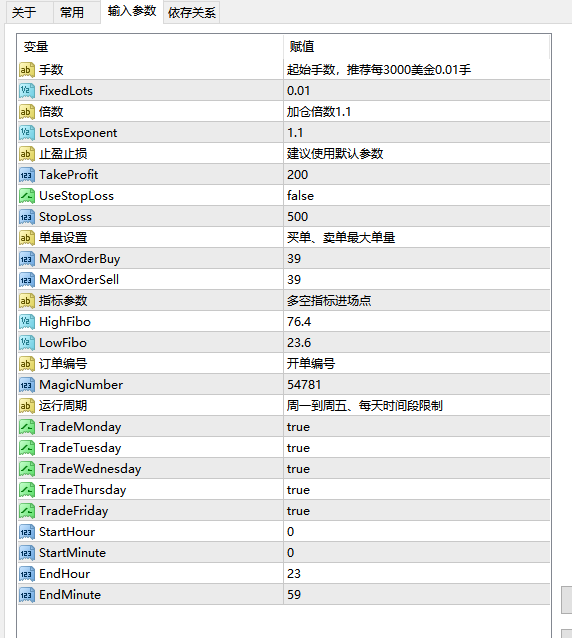Click the integer icon beside StopLoss
This screenshot has width=572, height=638.
26,217
